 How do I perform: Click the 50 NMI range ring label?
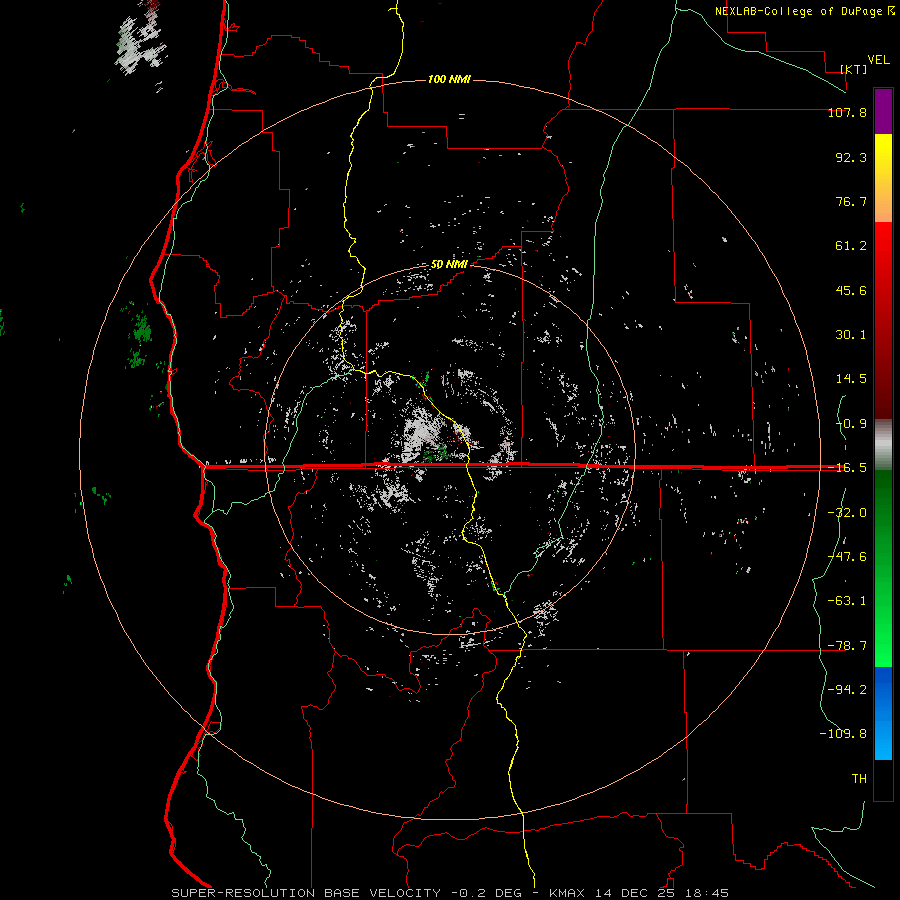pyautogui.click(x=449, y=265)
